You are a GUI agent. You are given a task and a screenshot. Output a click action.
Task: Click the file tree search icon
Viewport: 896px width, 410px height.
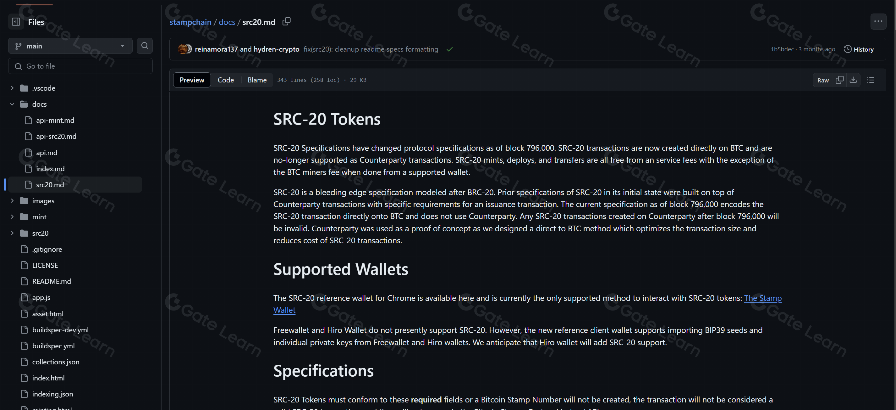click(146, 45)
